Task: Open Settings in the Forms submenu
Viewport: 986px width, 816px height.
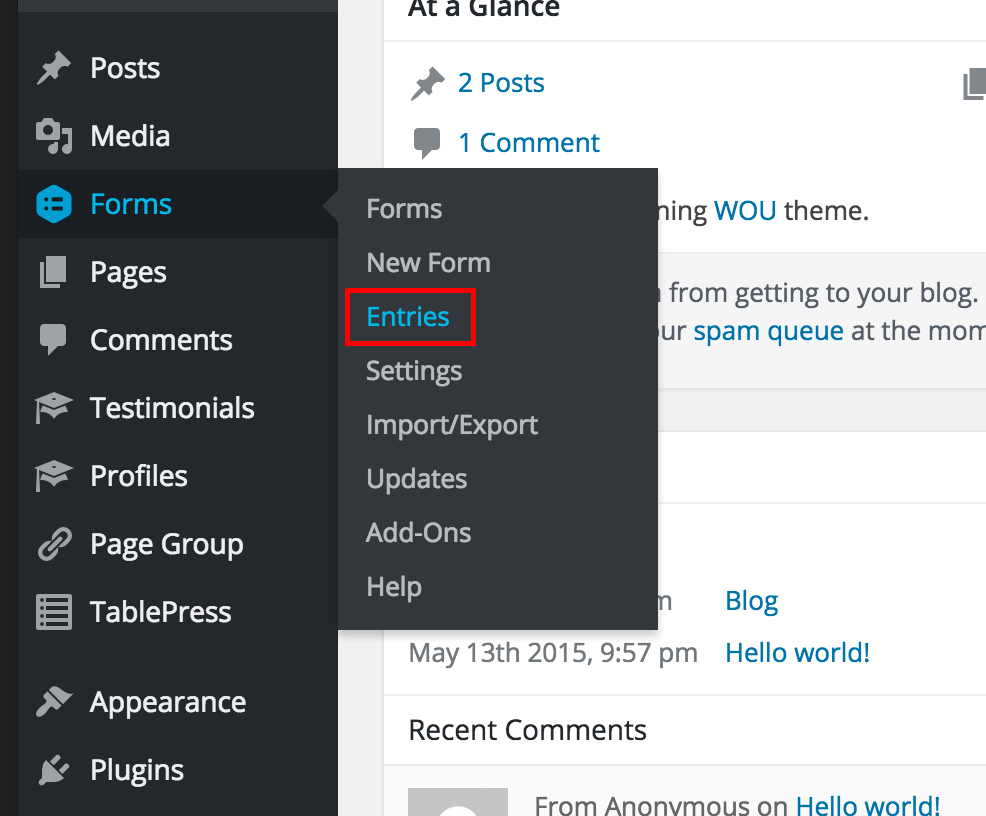Action: [x=414, y=371]
